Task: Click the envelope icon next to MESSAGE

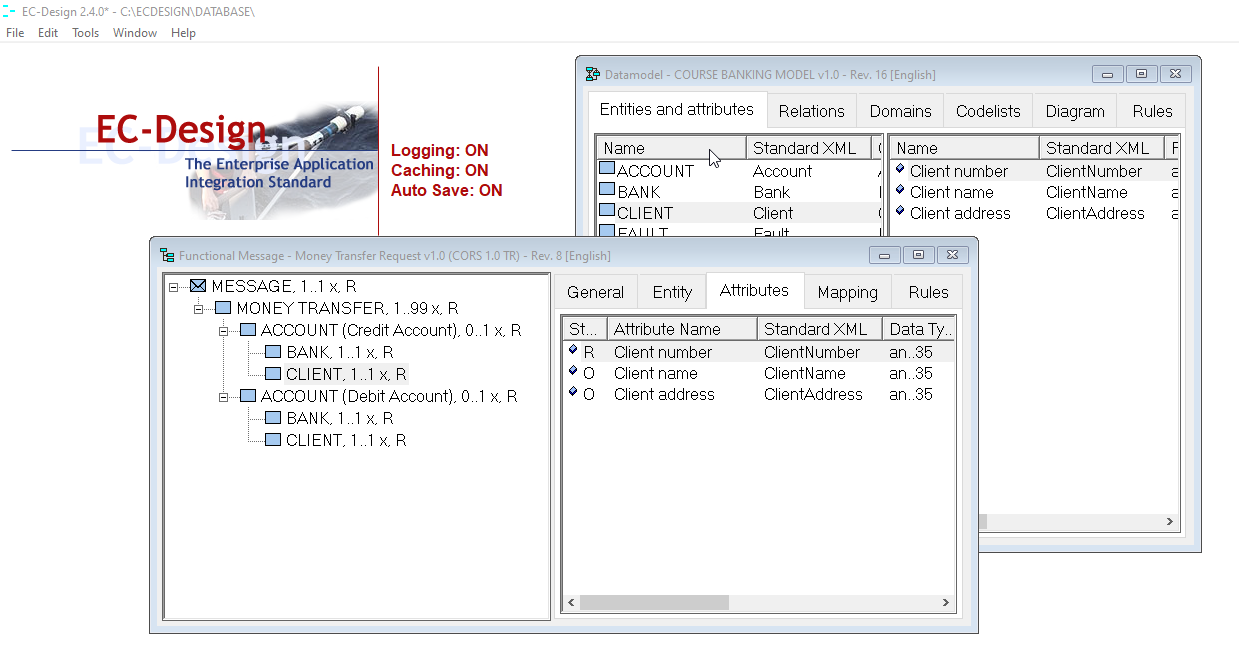Action: pos(198,287)
